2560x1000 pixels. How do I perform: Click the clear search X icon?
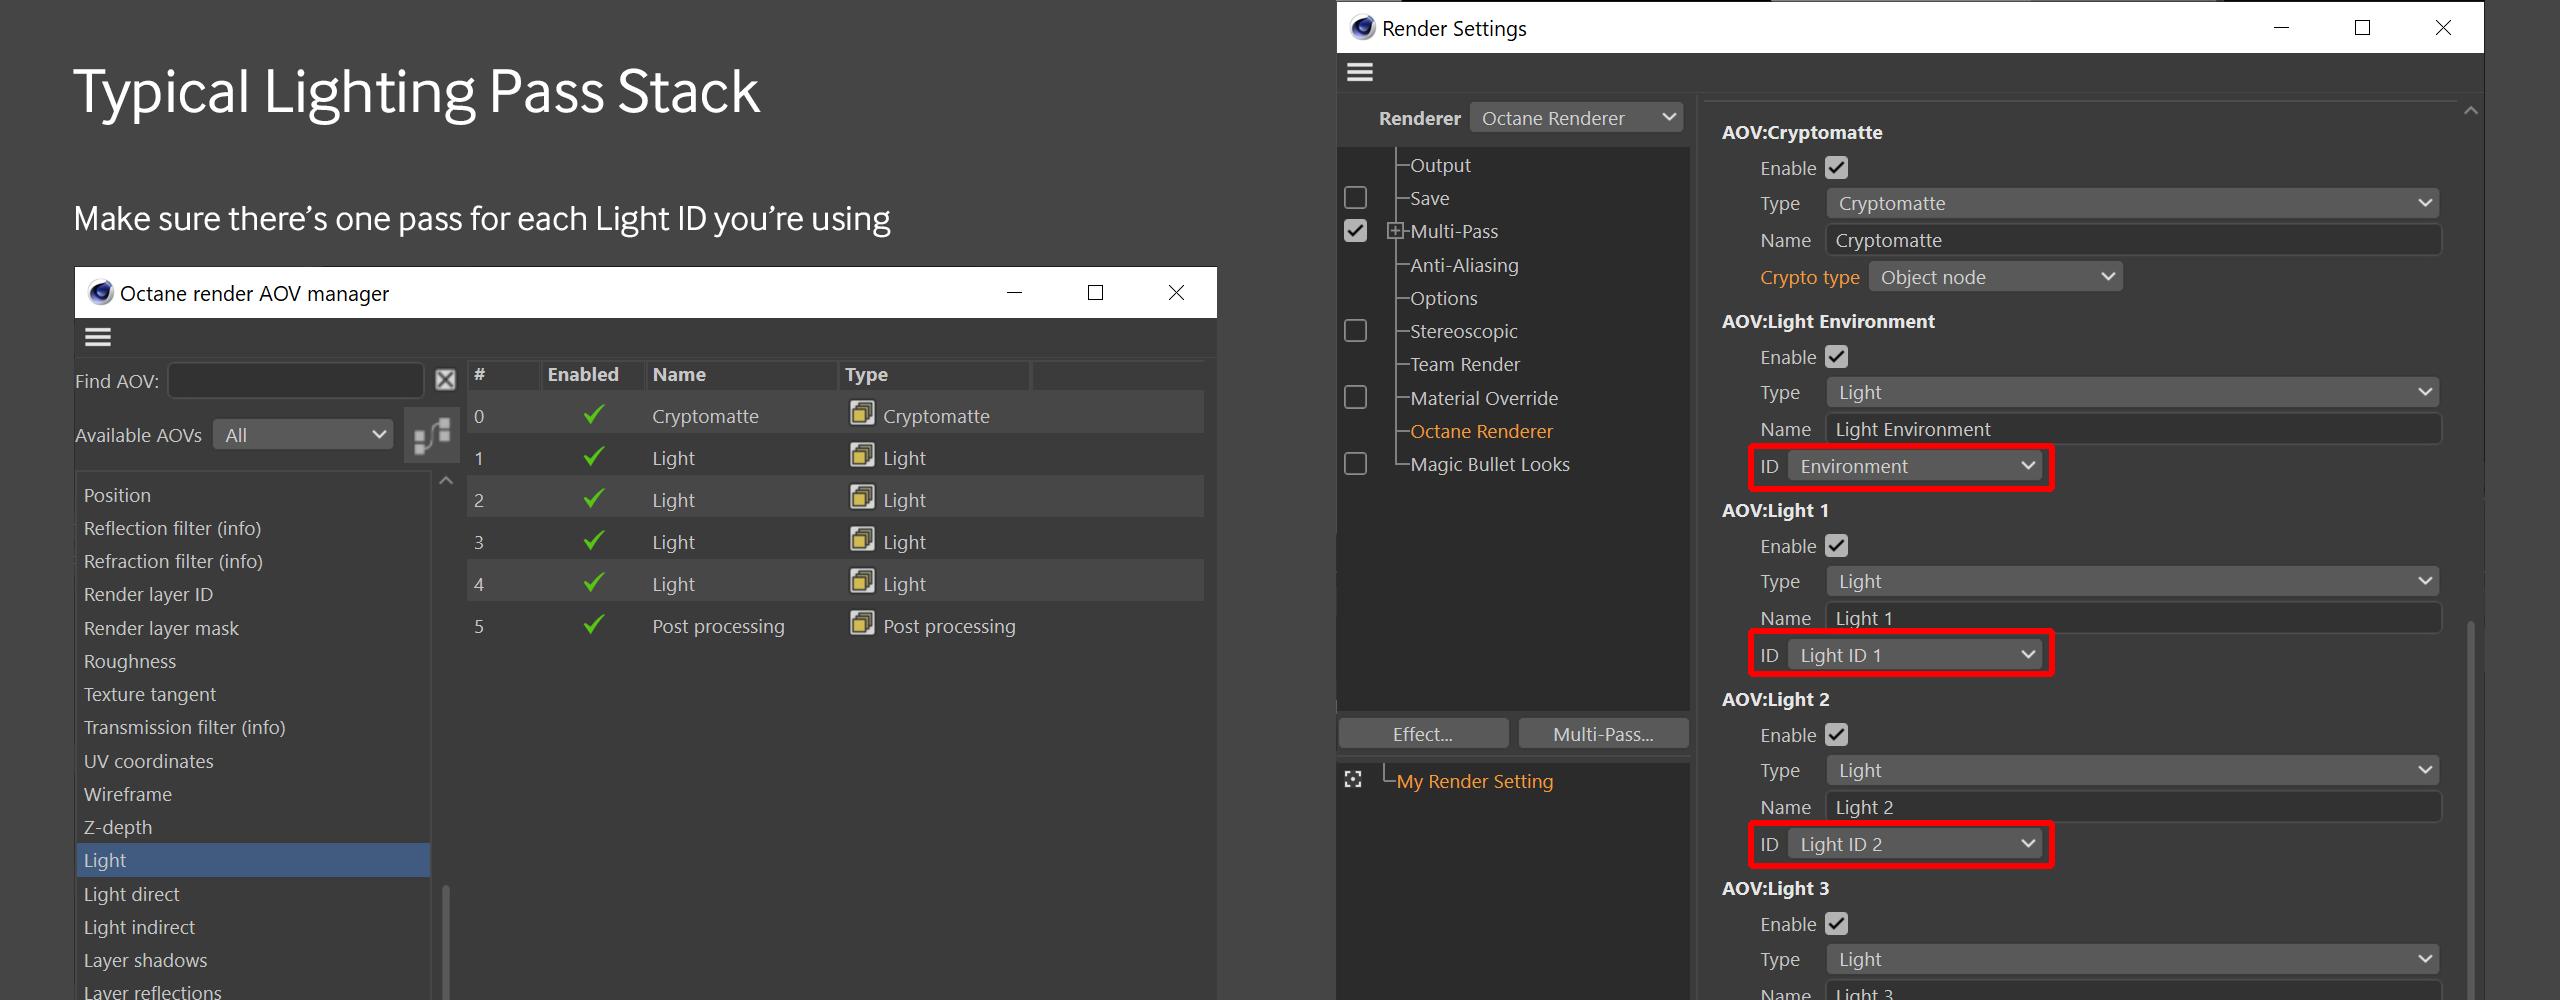pos(445,380)
